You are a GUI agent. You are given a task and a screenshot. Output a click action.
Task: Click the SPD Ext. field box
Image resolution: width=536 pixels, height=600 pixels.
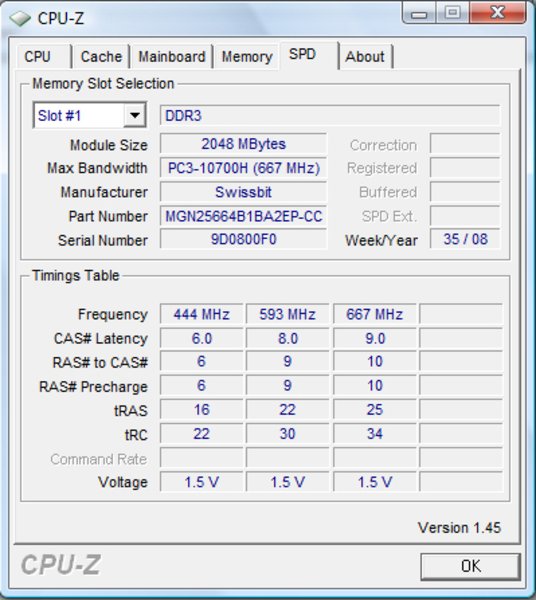(465, 216)
